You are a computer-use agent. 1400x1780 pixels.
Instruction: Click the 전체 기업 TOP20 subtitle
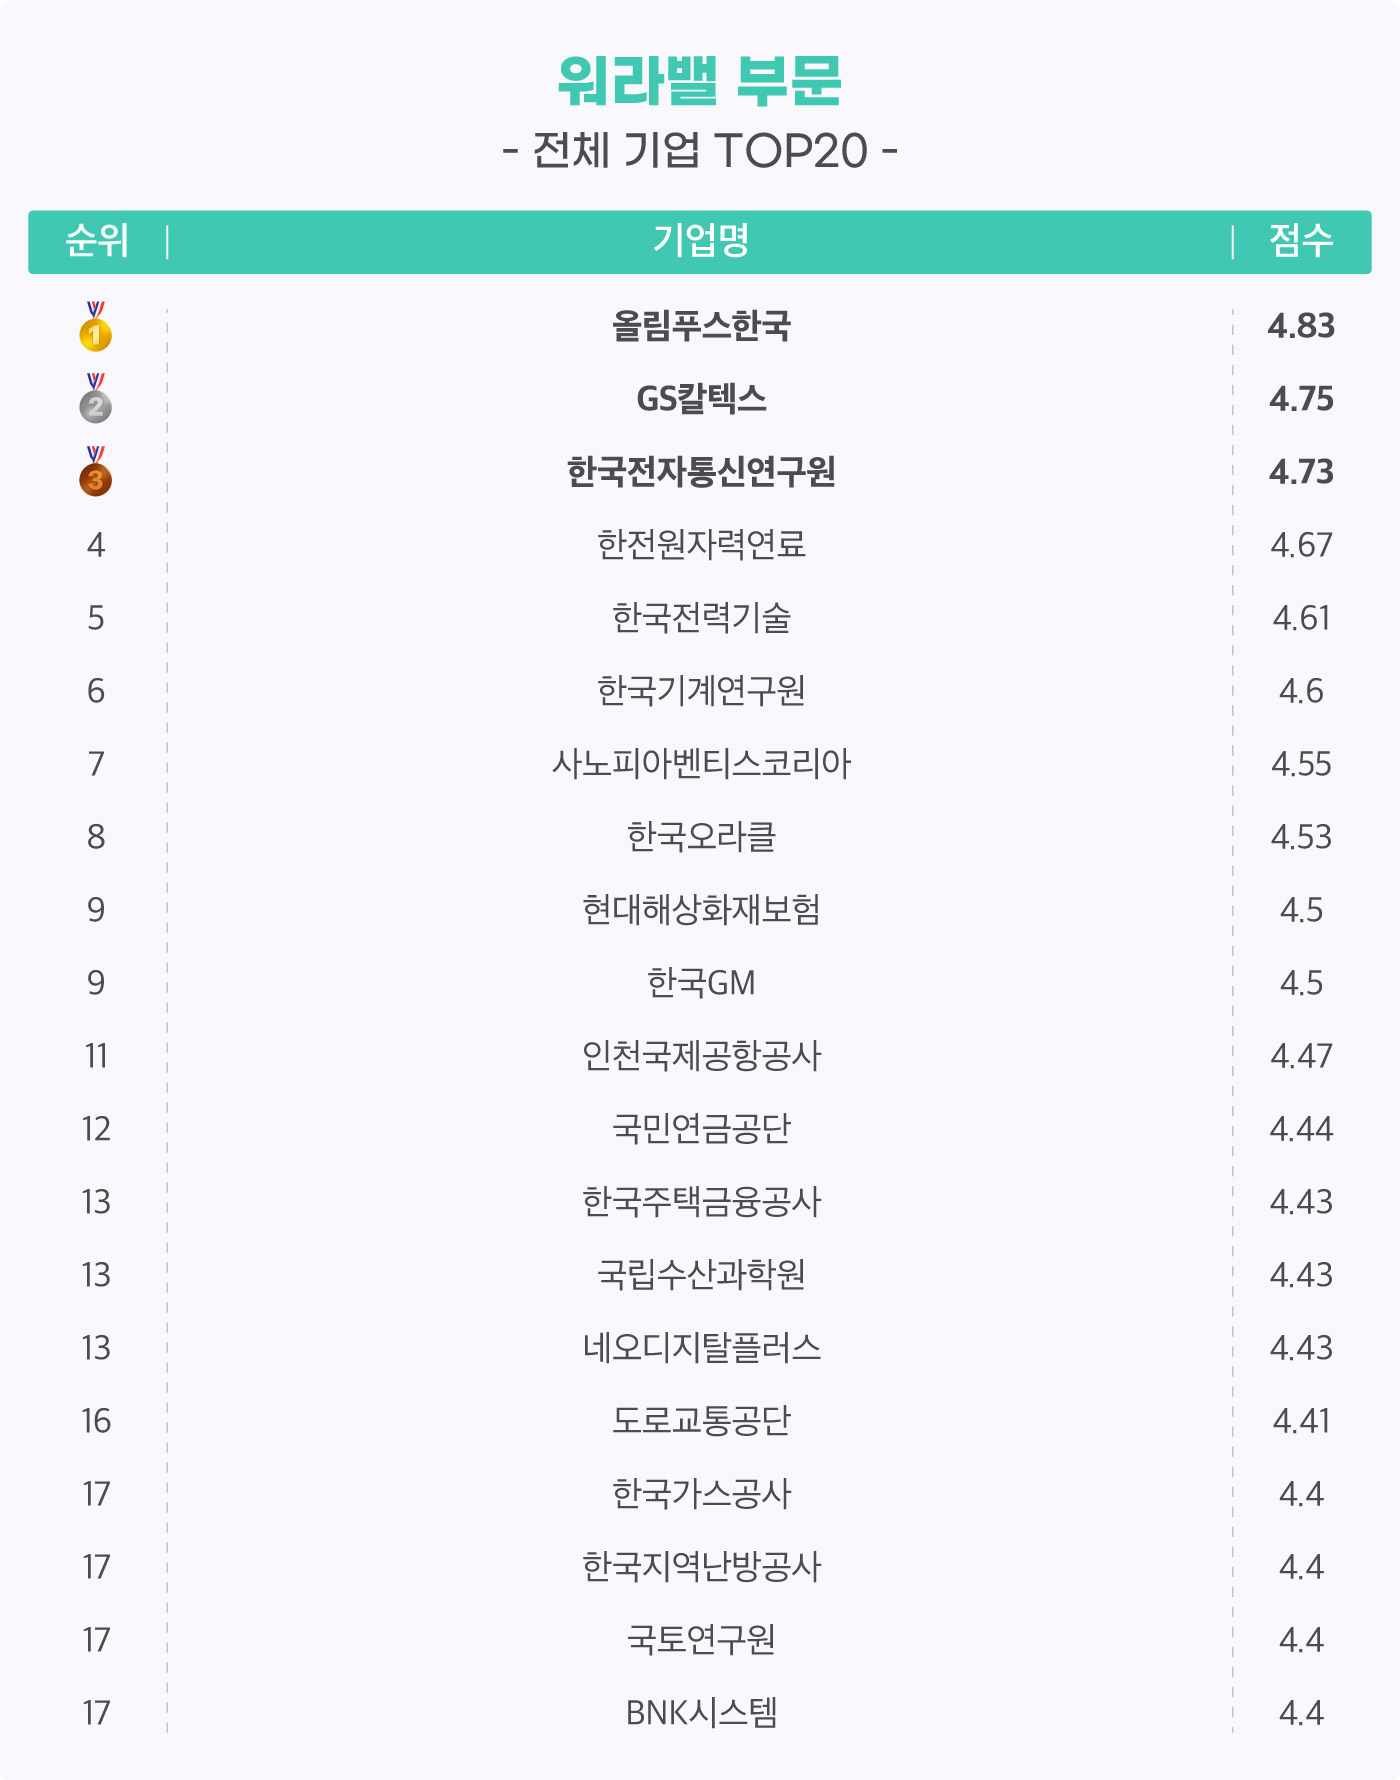click(x=700, y=151)
